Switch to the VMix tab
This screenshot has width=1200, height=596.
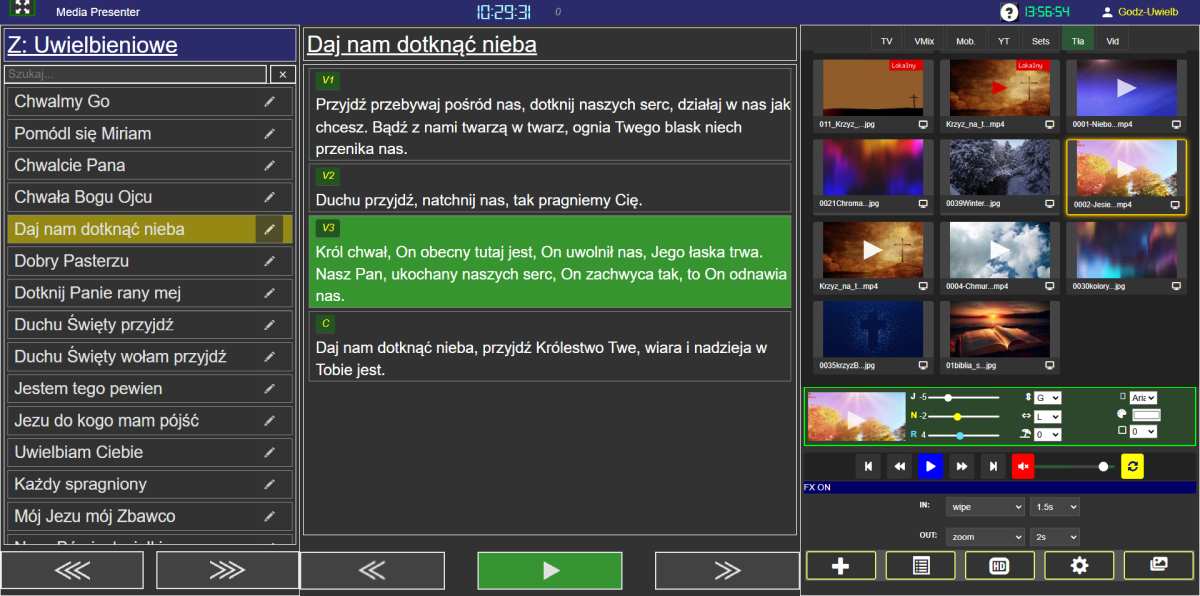924,41
